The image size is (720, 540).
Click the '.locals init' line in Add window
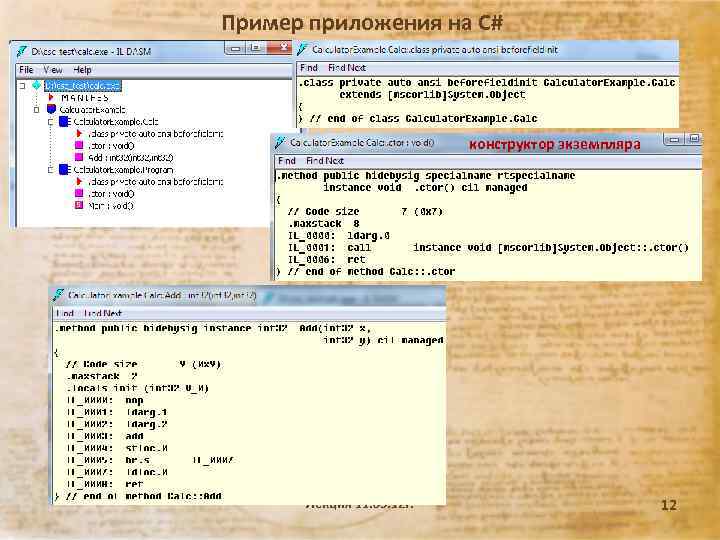pos(137,388)
